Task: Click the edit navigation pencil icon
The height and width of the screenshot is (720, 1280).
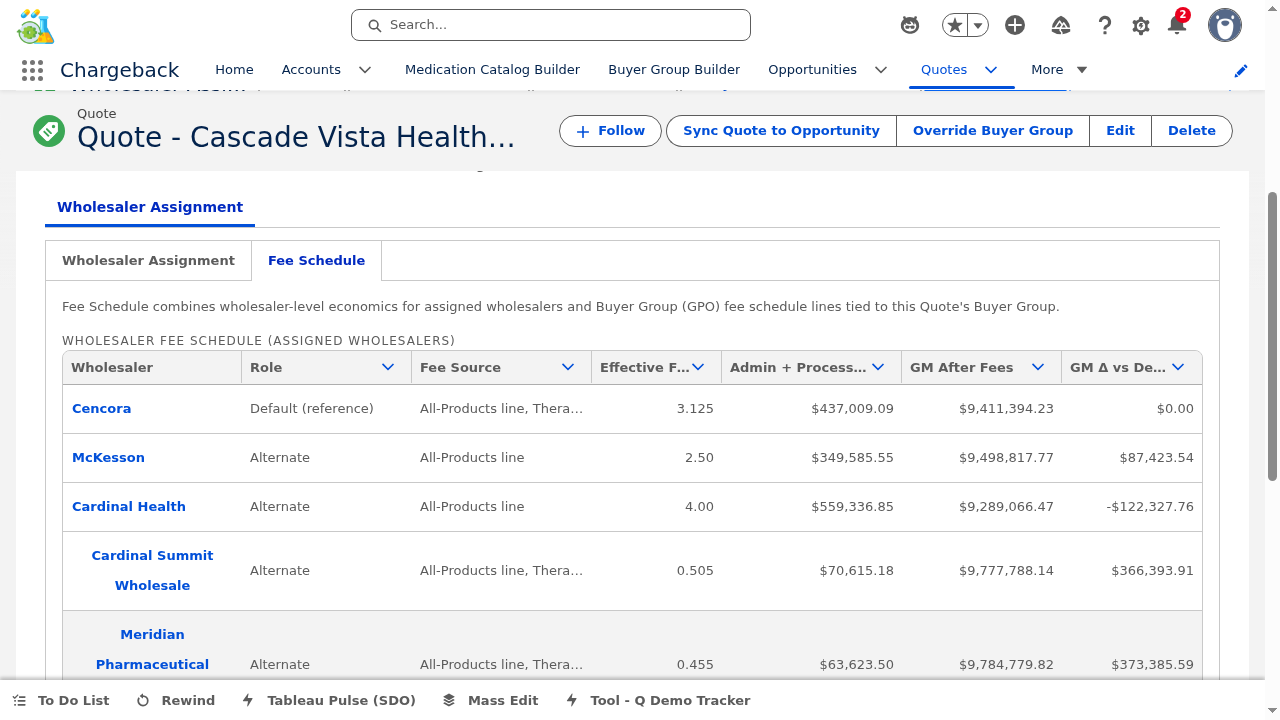Action: coord(1241,71)
